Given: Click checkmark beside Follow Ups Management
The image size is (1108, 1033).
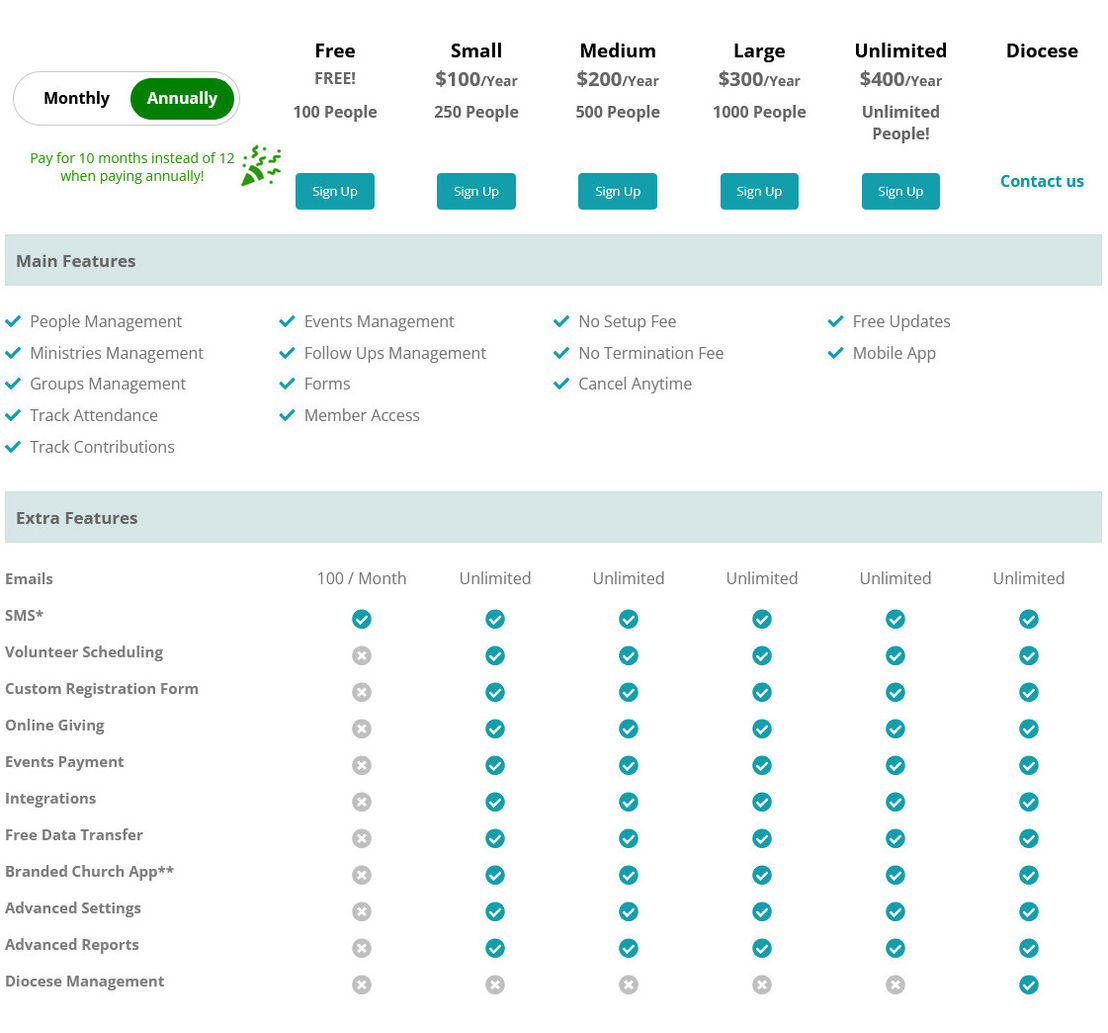Looking at the screenshot, I should click(x=287, y=353).
